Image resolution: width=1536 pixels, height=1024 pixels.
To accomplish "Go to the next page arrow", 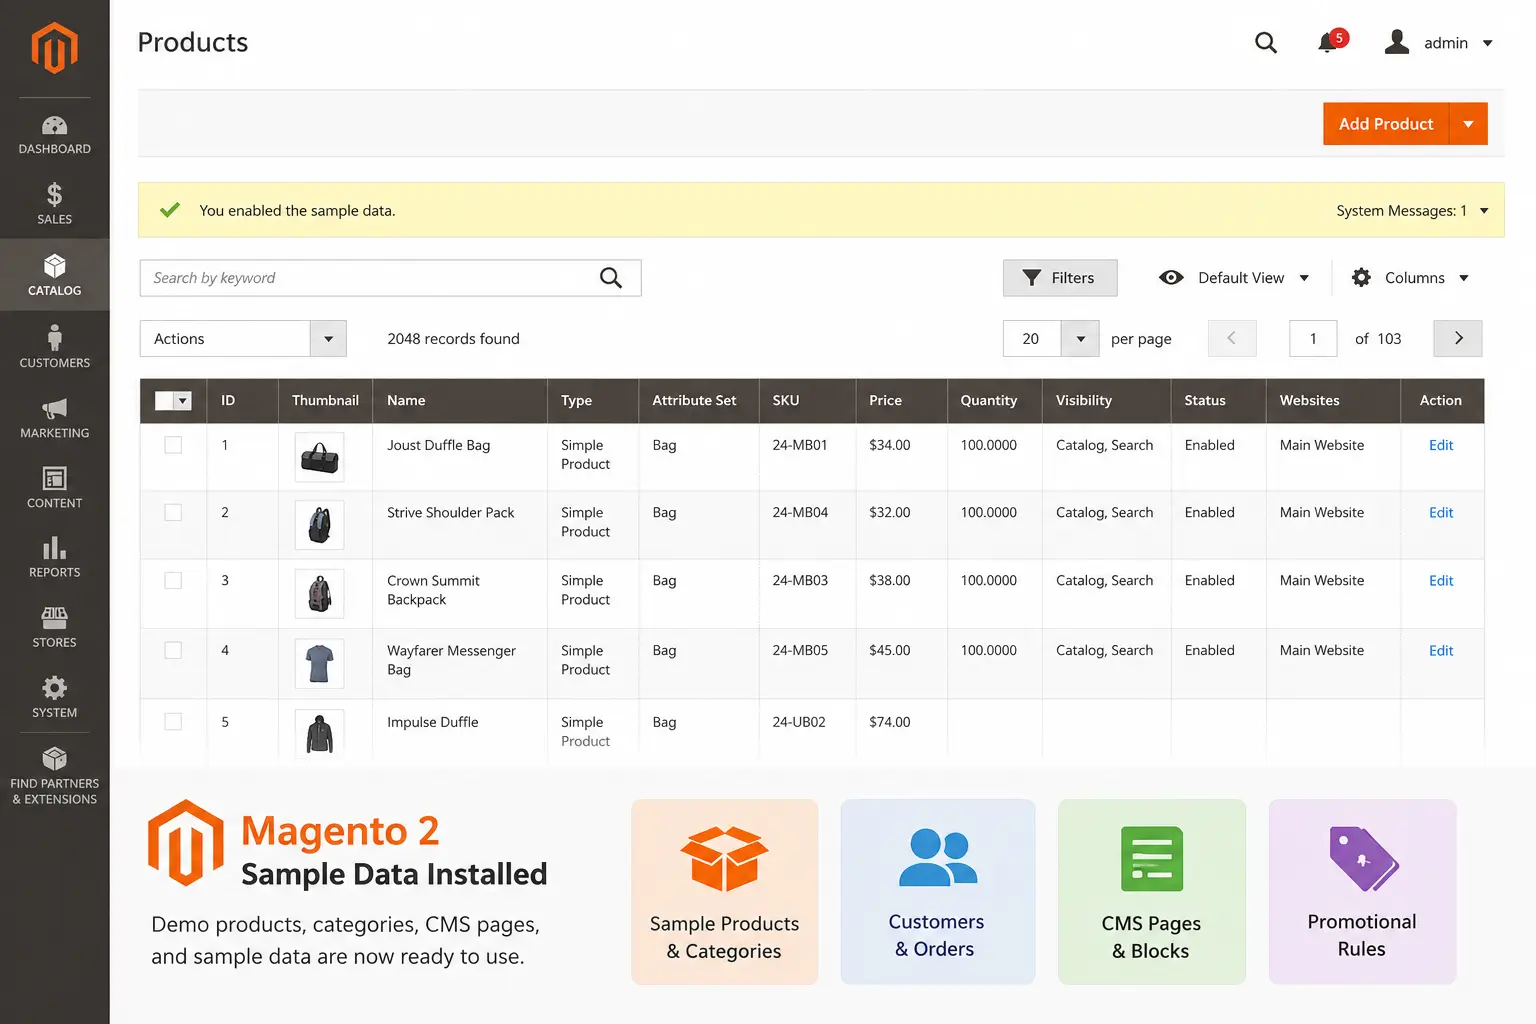I will point(1458,339).
